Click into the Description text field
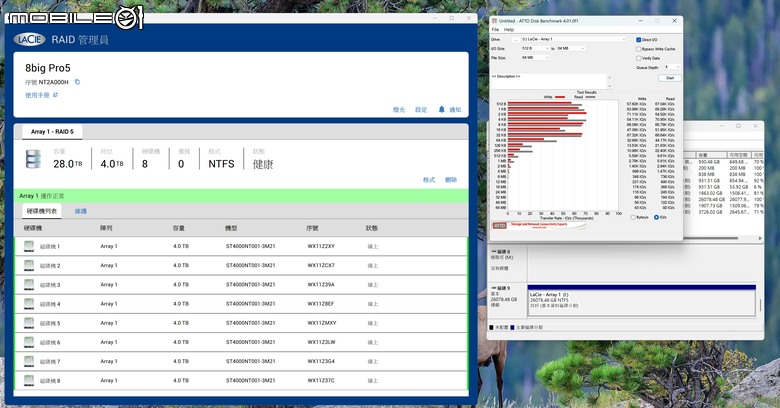The height and width of the screenshot is (408, 780). pyautogui.click(x=549, y=81)
